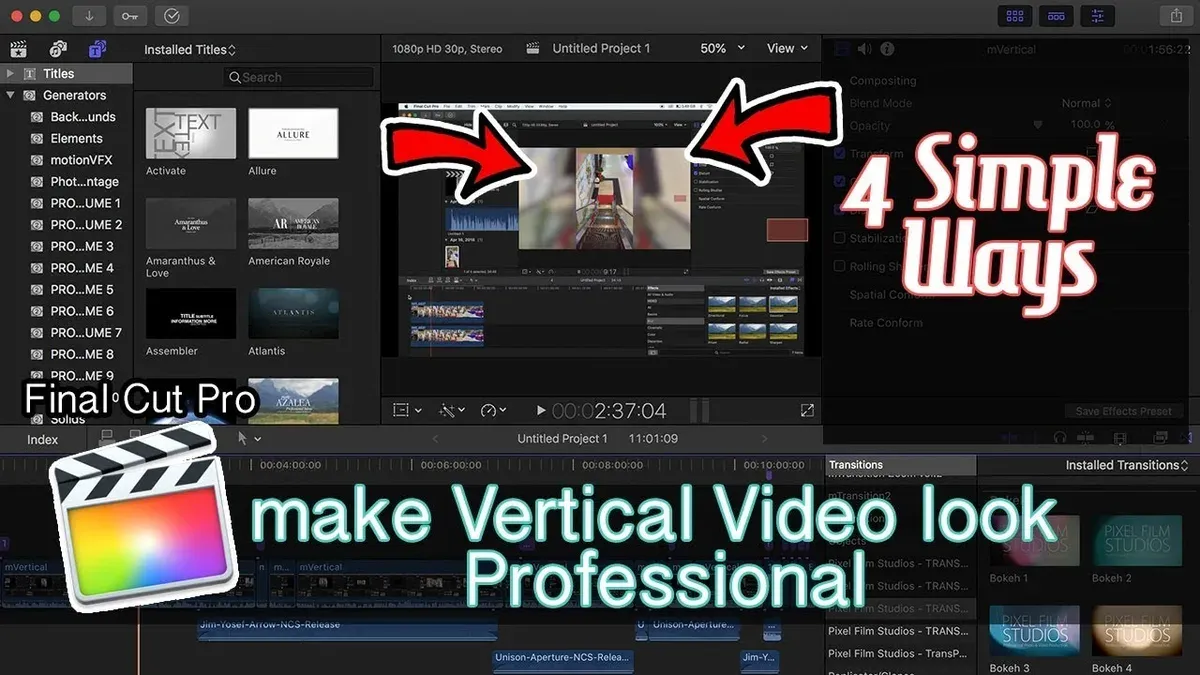Select the Allure title thumbnail
Screen dimensions: 1200x675
293,134
